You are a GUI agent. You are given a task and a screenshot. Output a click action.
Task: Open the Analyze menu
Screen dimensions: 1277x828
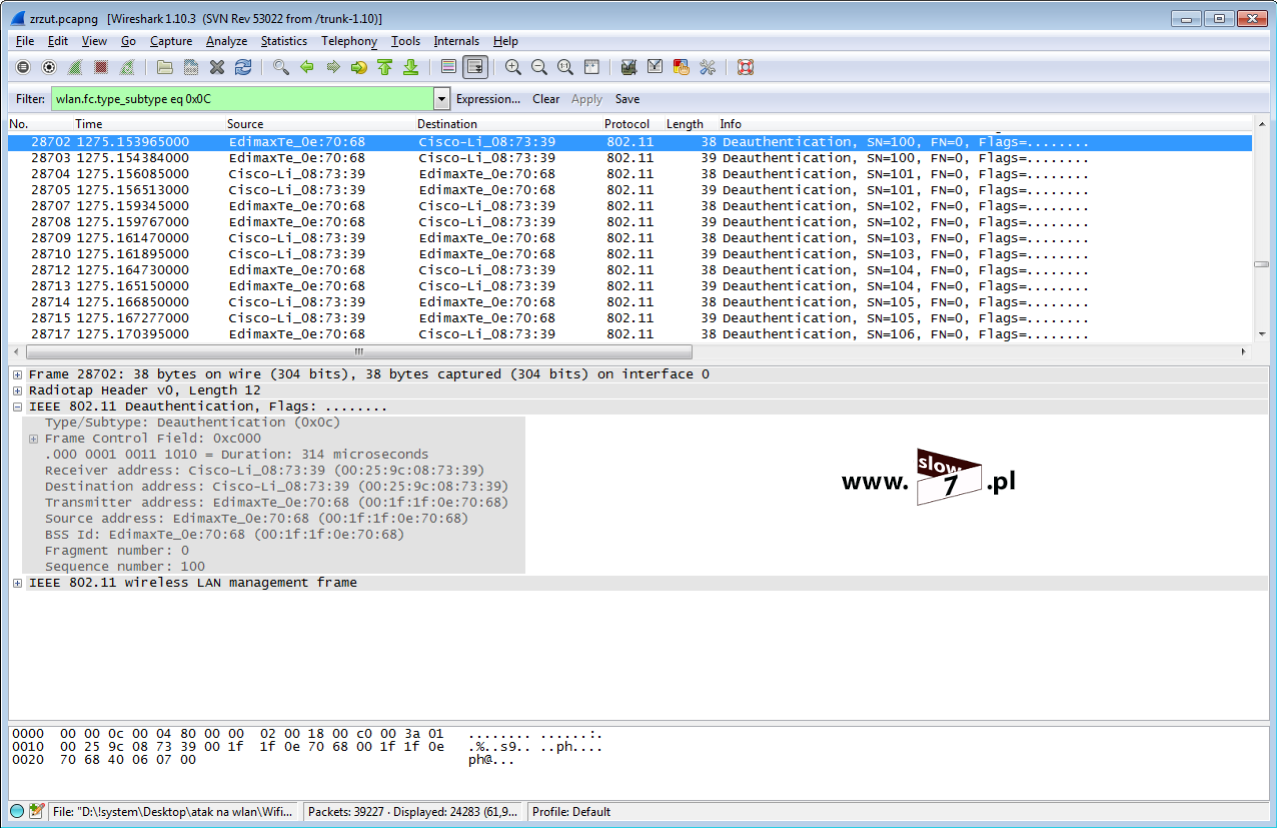point(226,41)
